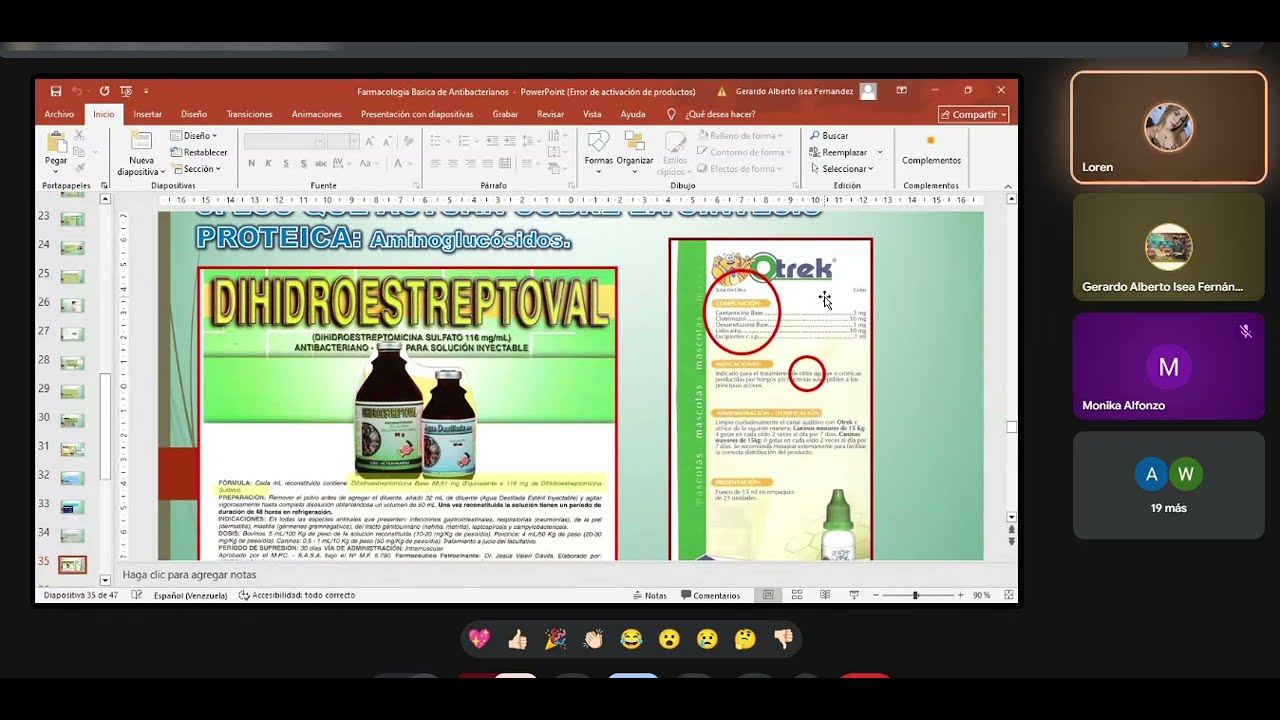Send the clapping hands reaction
This screenshot has height=720, width=1280.
point(593,639)
